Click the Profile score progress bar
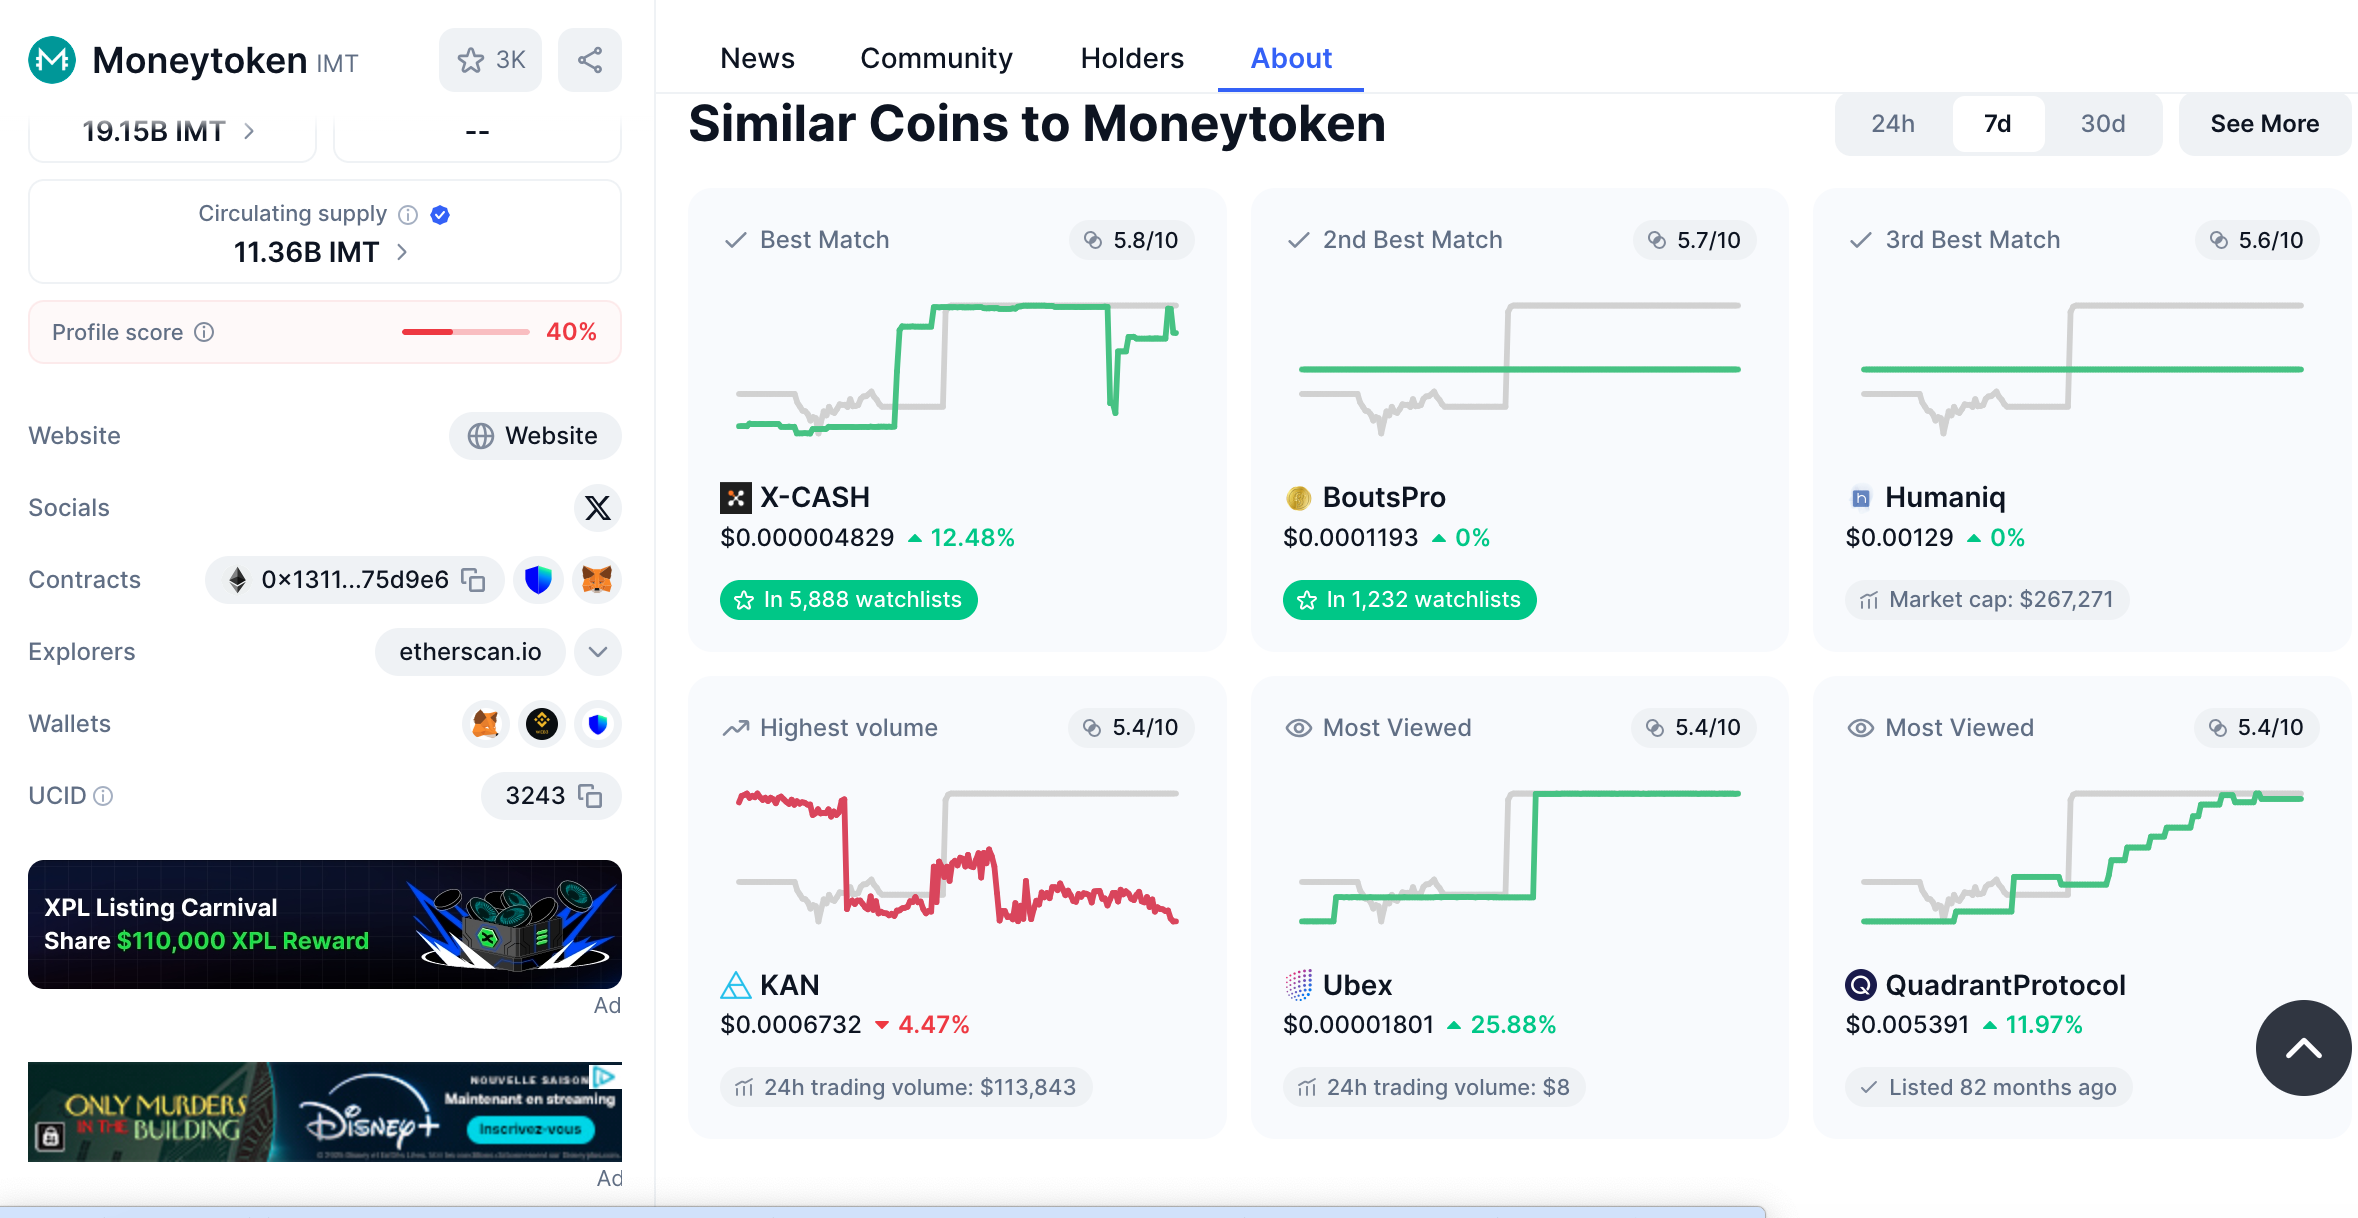Screen dimensions: 2358x1218 pyautogui.click(x=465, y=332)
